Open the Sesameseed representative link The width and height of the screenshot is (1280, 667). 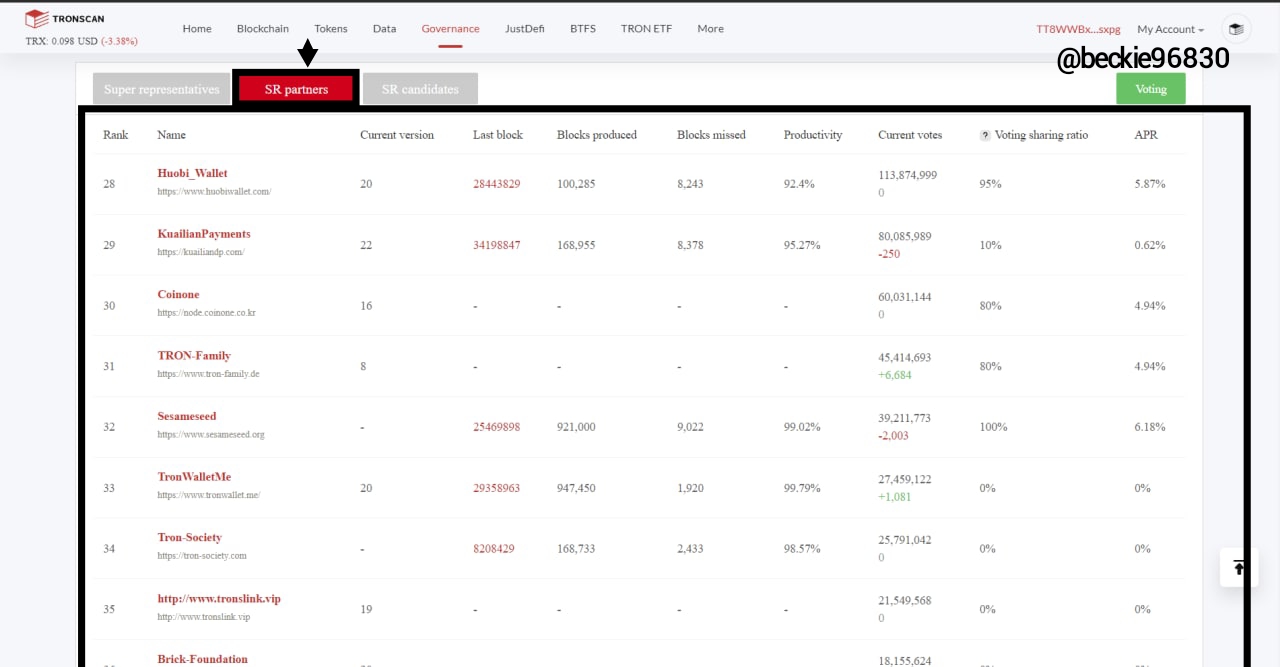187,416
